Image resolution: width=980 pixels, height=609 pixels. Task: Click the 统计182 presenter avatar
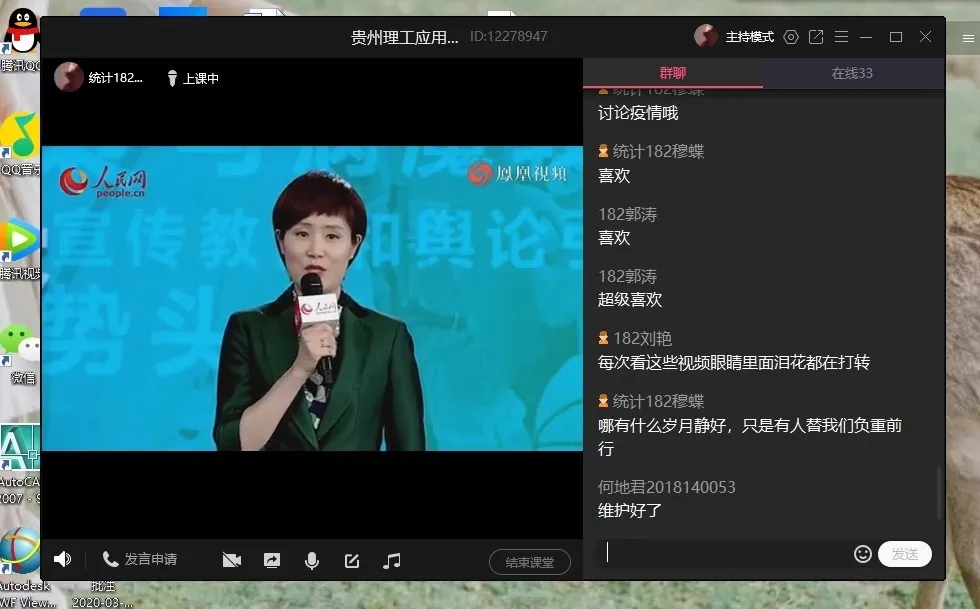point(69,77)
